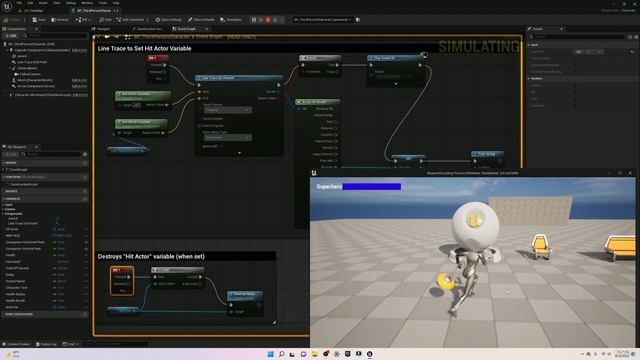The width and height of the screenshot is (640, 360).
Task: Open the Diff toolbar dropdown
Action: (83, 20)
